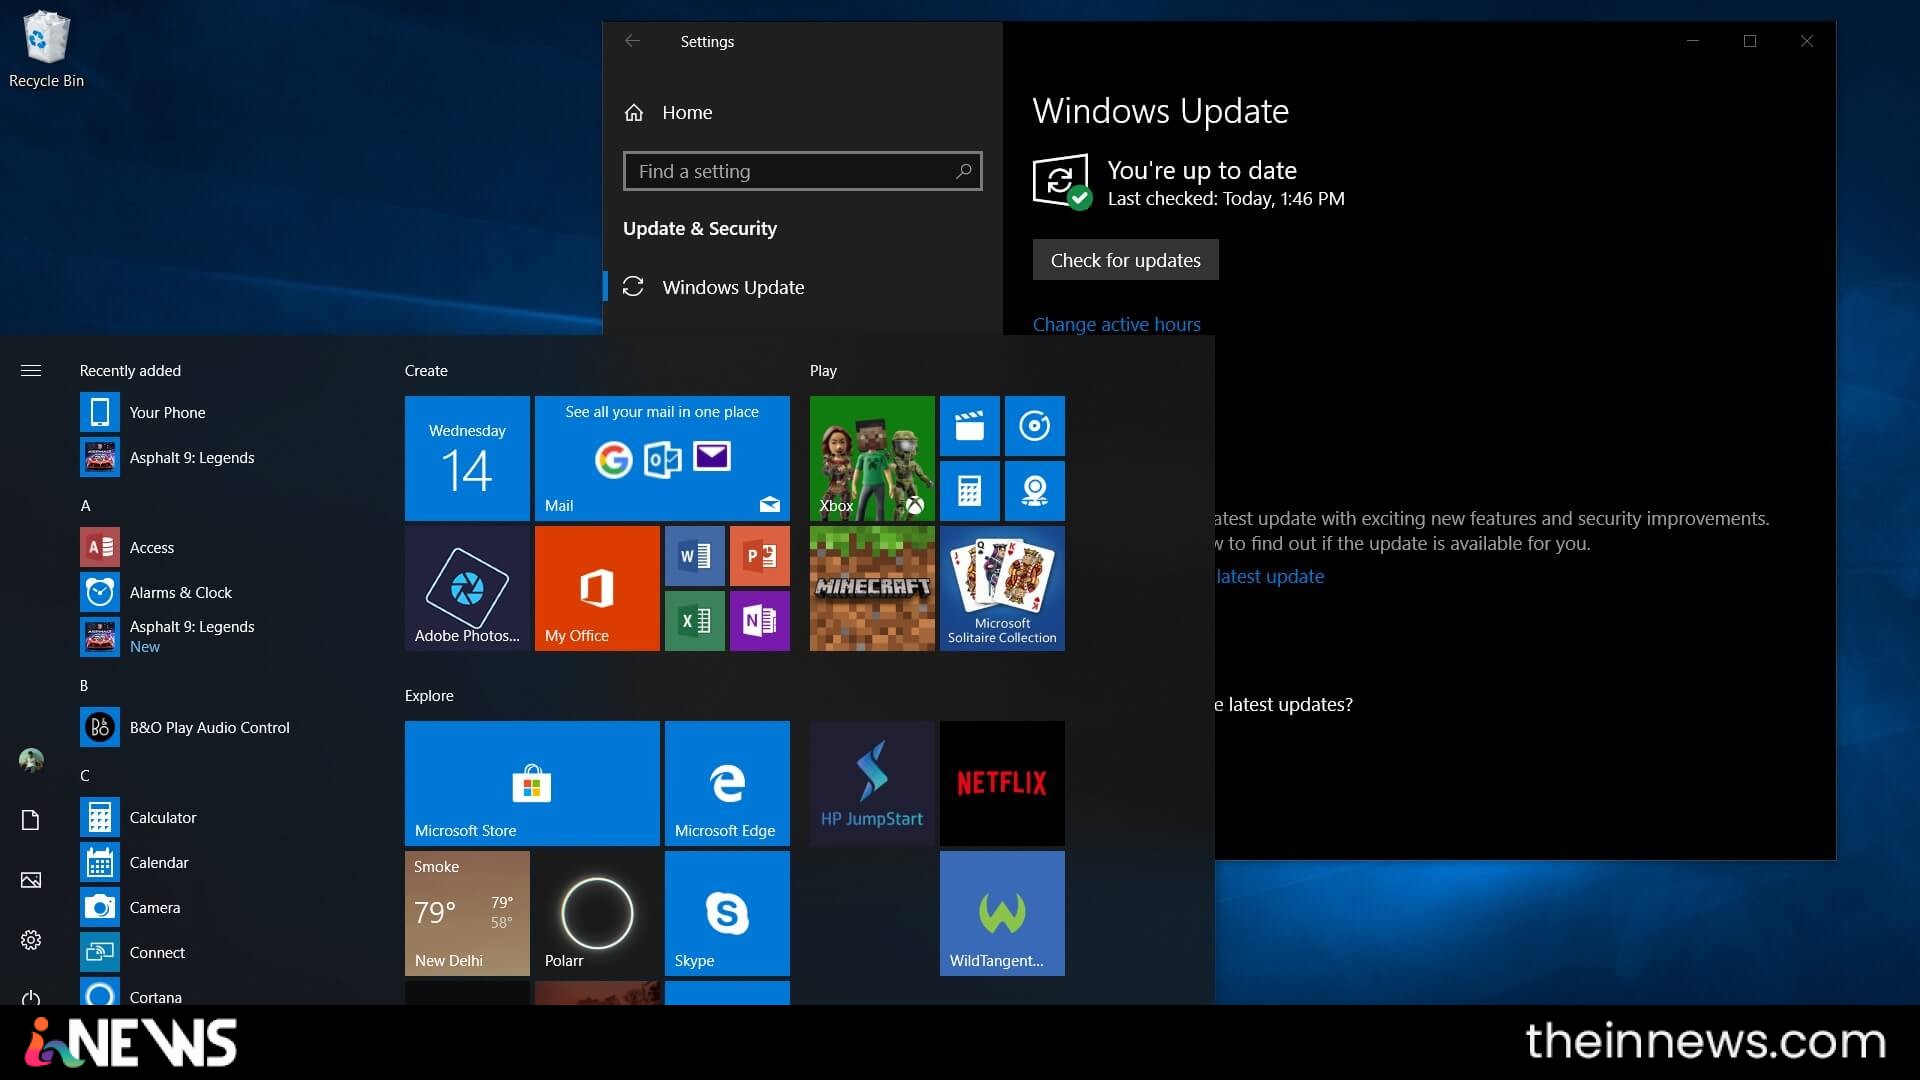Screen dimensions: 1920x1080
Task: Launch Word from the small tile
Action: coord(695,556)
